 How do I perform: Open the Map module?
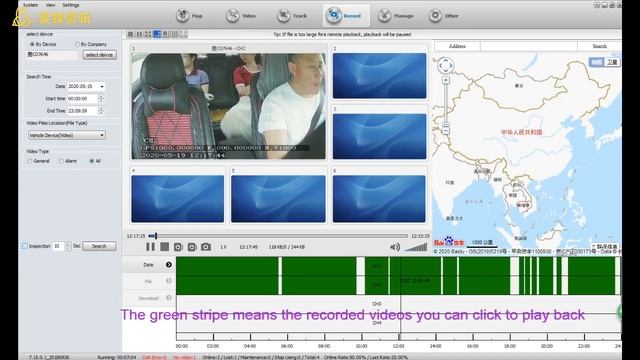(189, 16)
